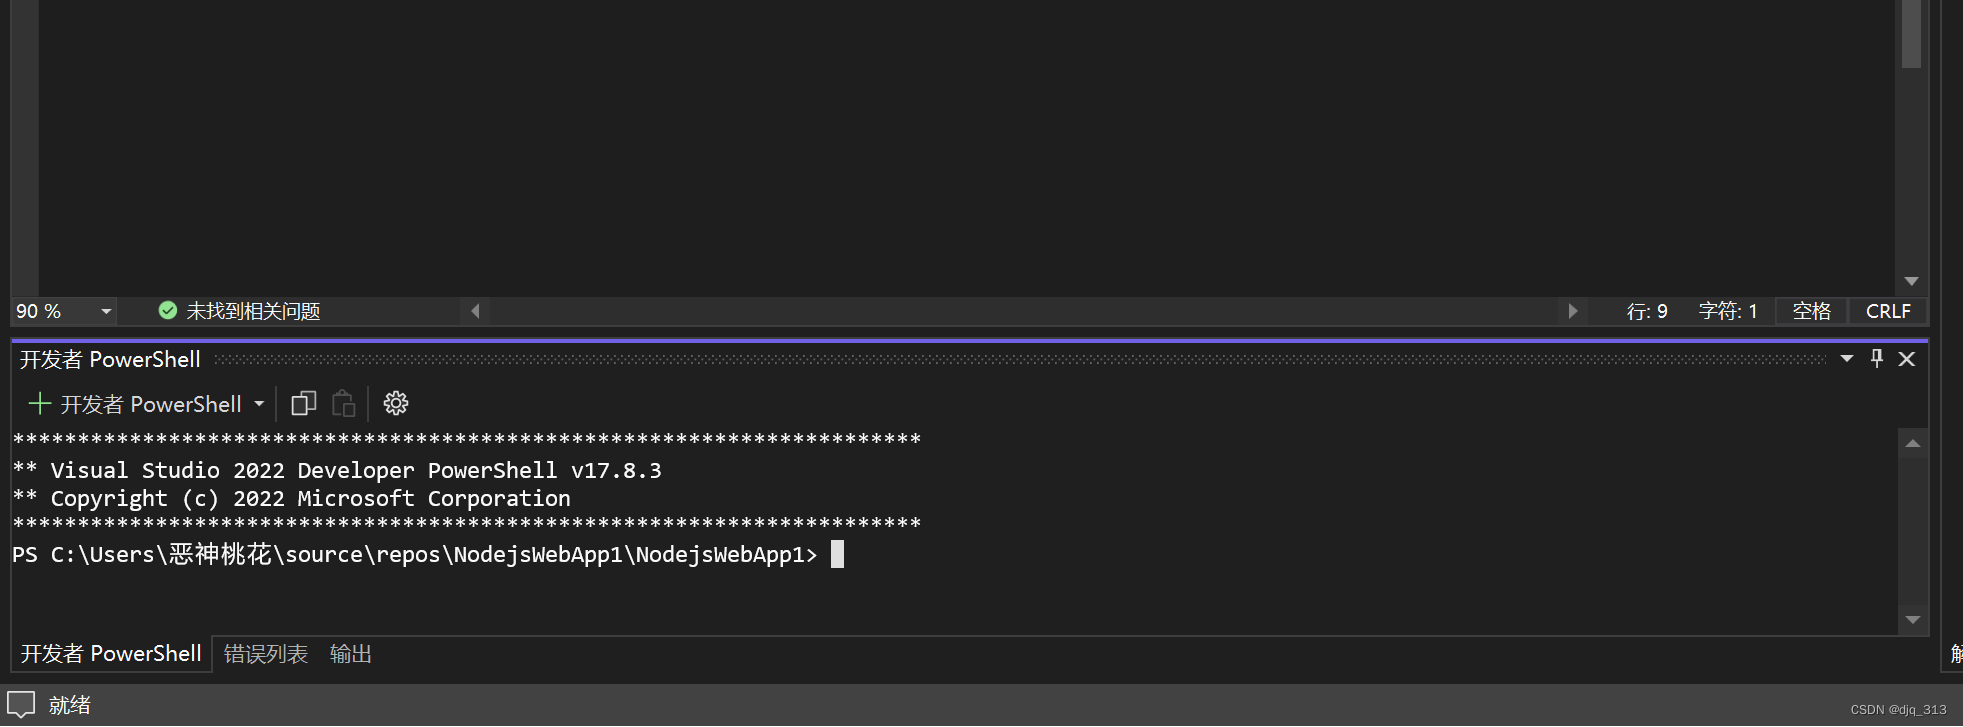The image size is (1963, 727).
Task: Add a new Developer PowerShell with the plus icon
Action: point(40,403)
